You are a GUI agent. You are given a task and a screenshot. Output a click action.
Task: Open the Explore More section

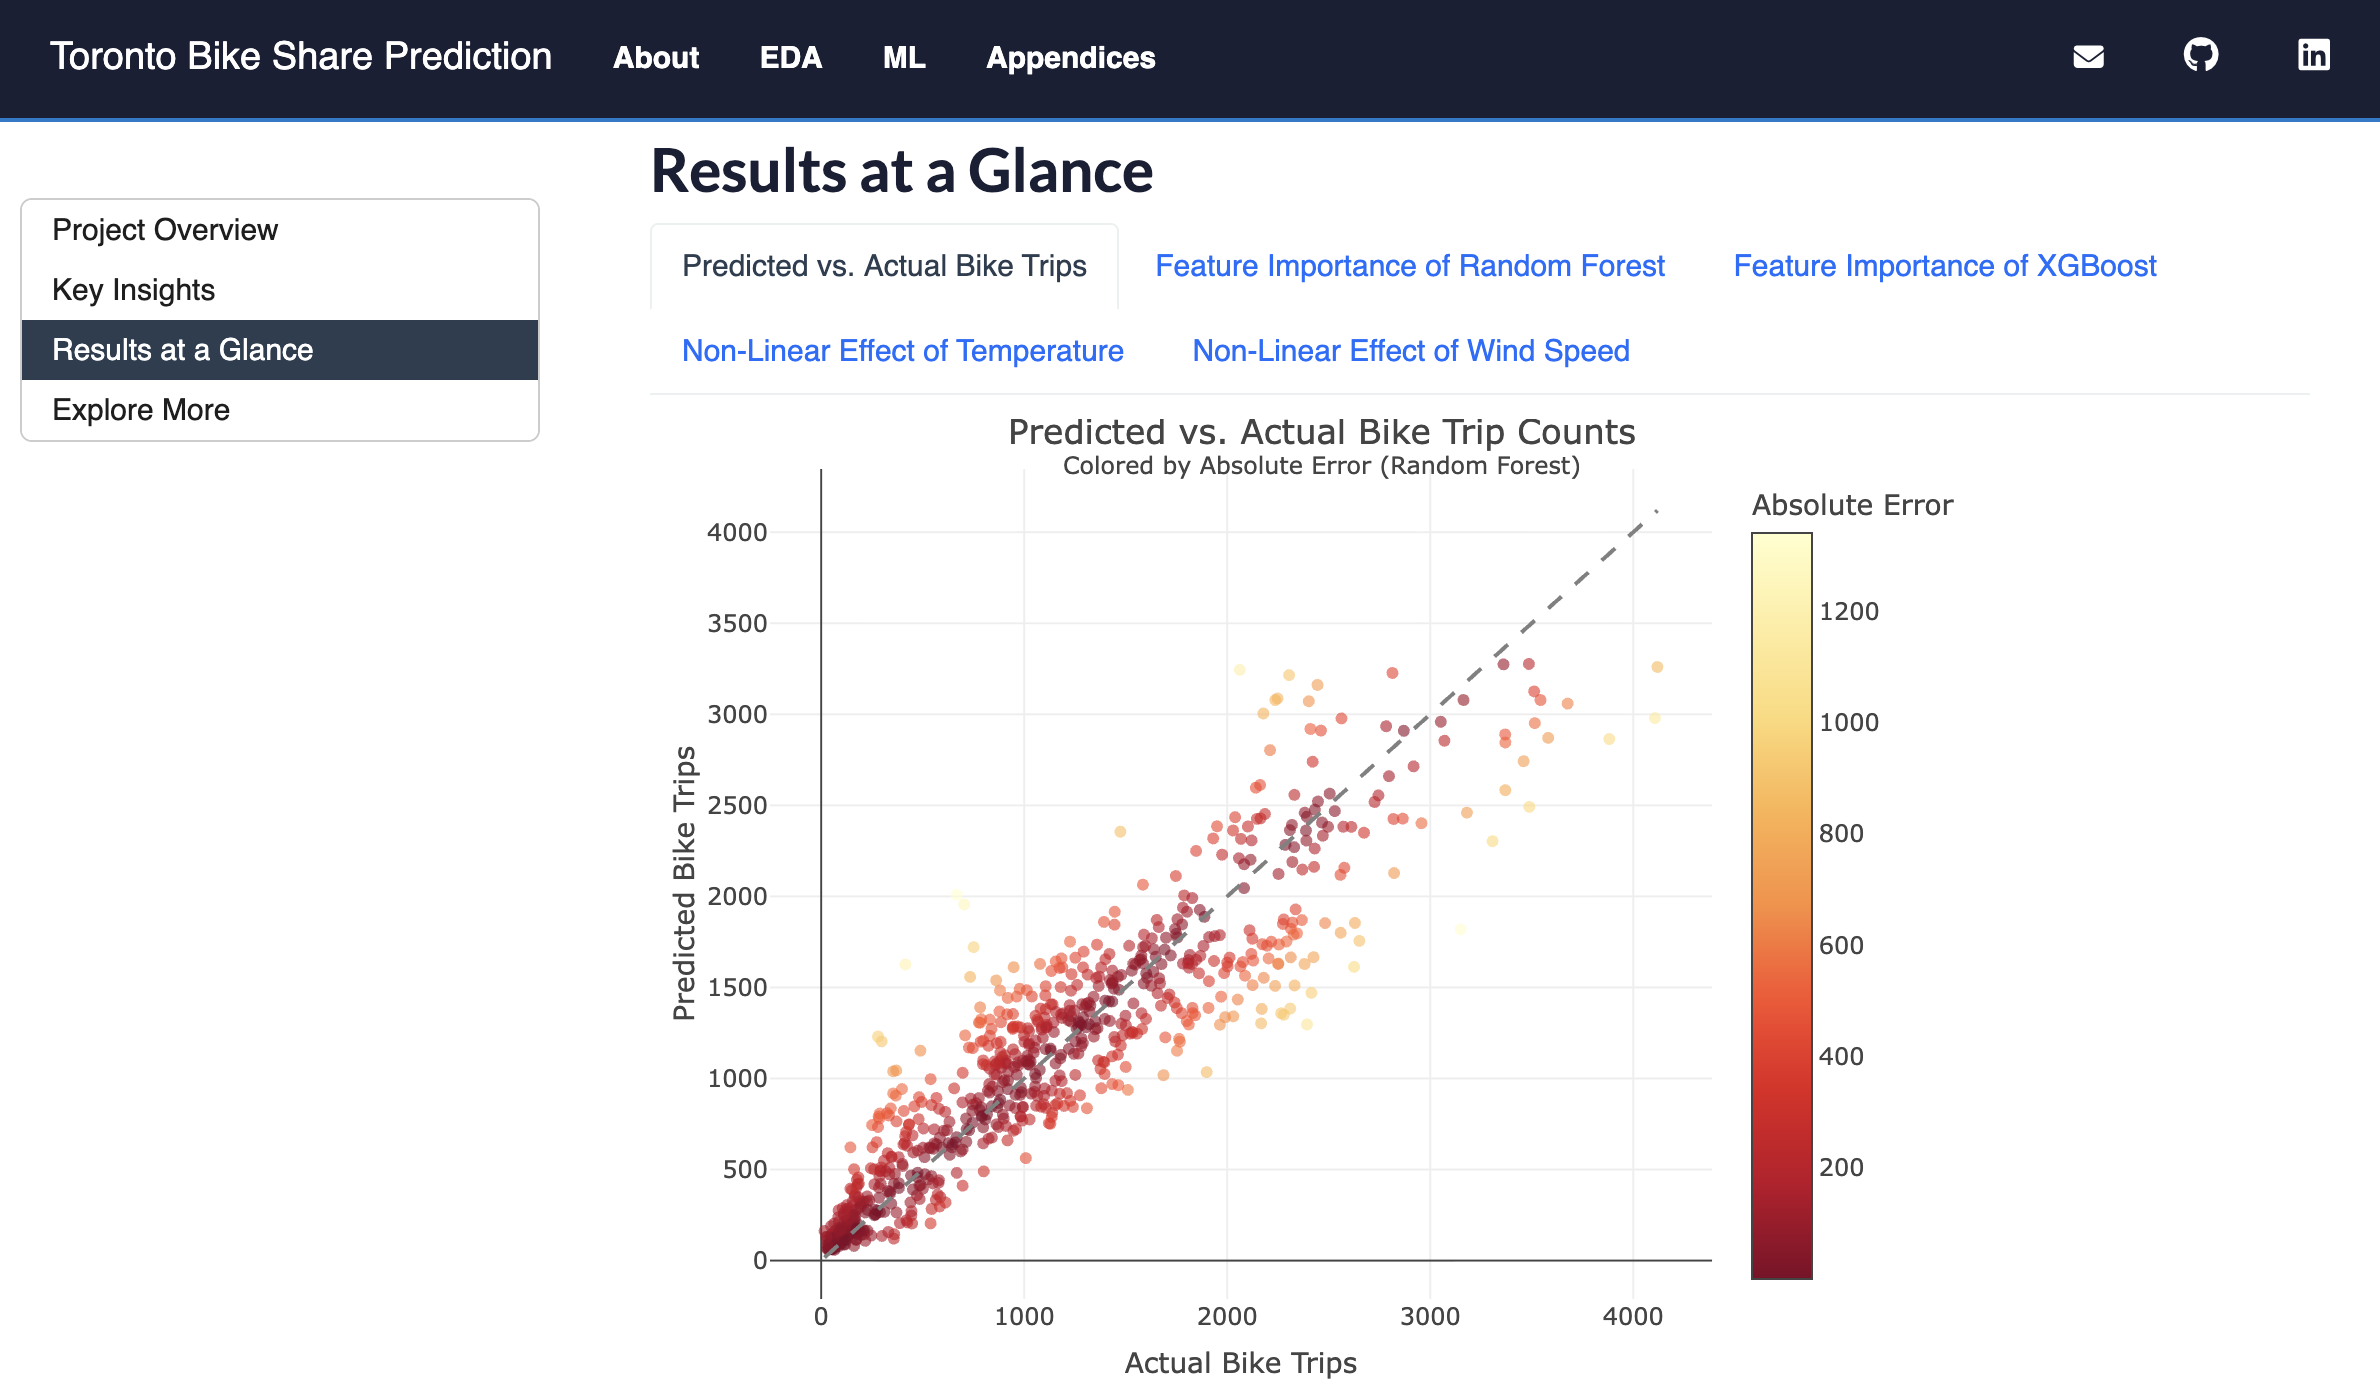coord(141,409)
